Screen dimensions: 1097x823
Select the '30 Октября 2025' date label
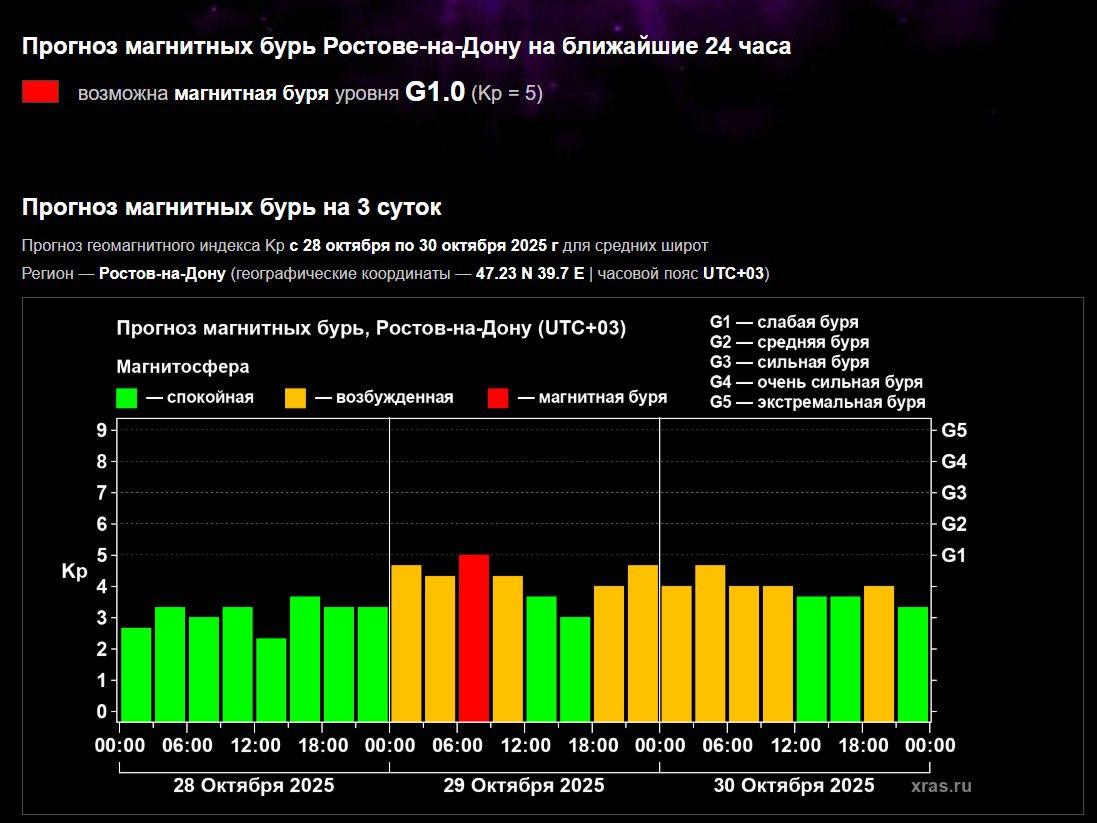pos(794,785)
